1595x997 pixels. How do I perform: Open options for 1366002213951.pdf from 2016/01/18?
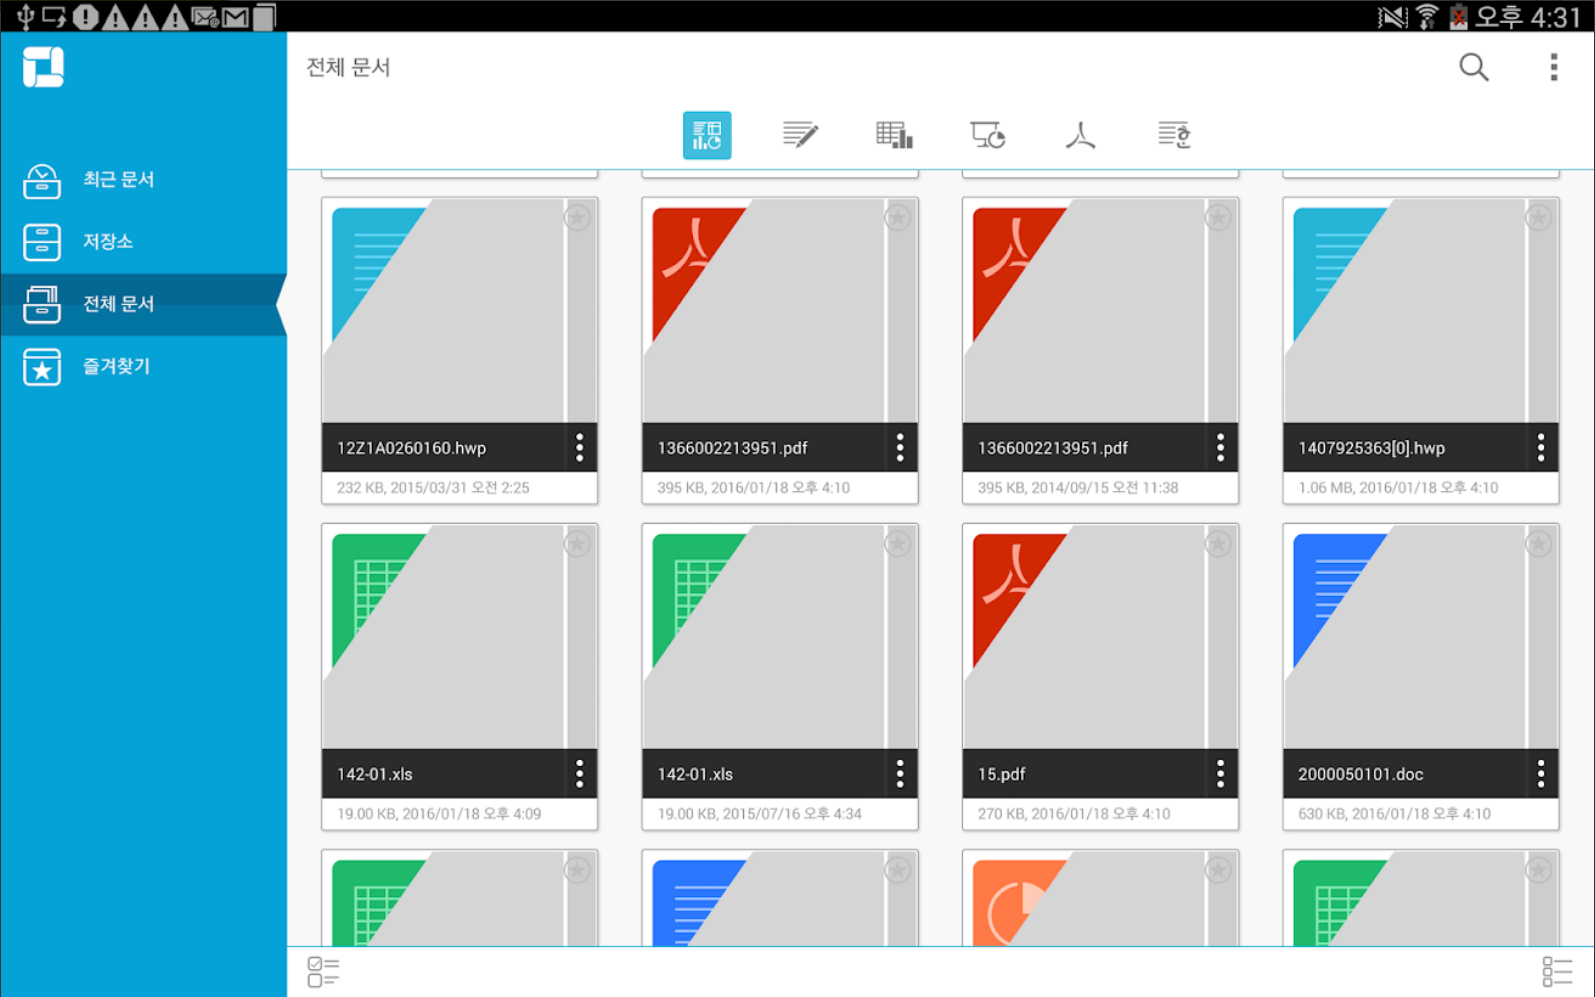click(x=900, y=448)
